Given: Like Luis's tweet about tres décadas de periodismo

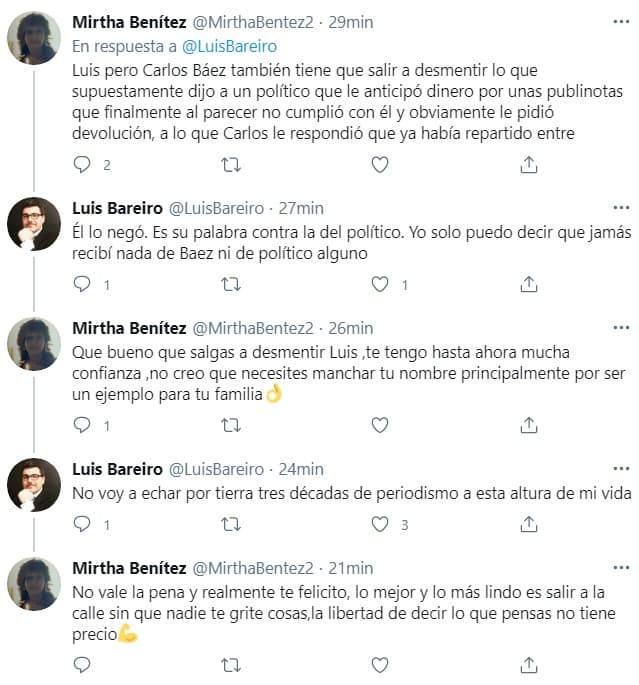Looking at the screenshot, I should click(379, 524).
